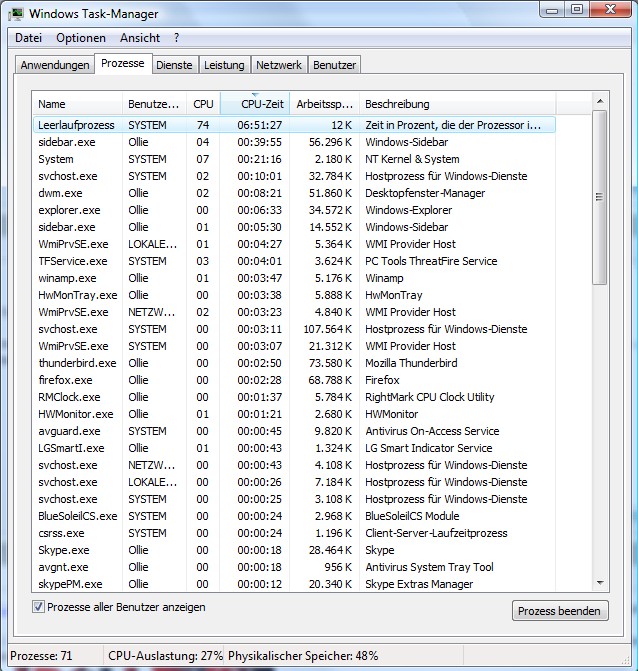The width and height of the screenshot is (638, 671).
Task: Select the firefox.exe process
Action: (x=294, y=380)
